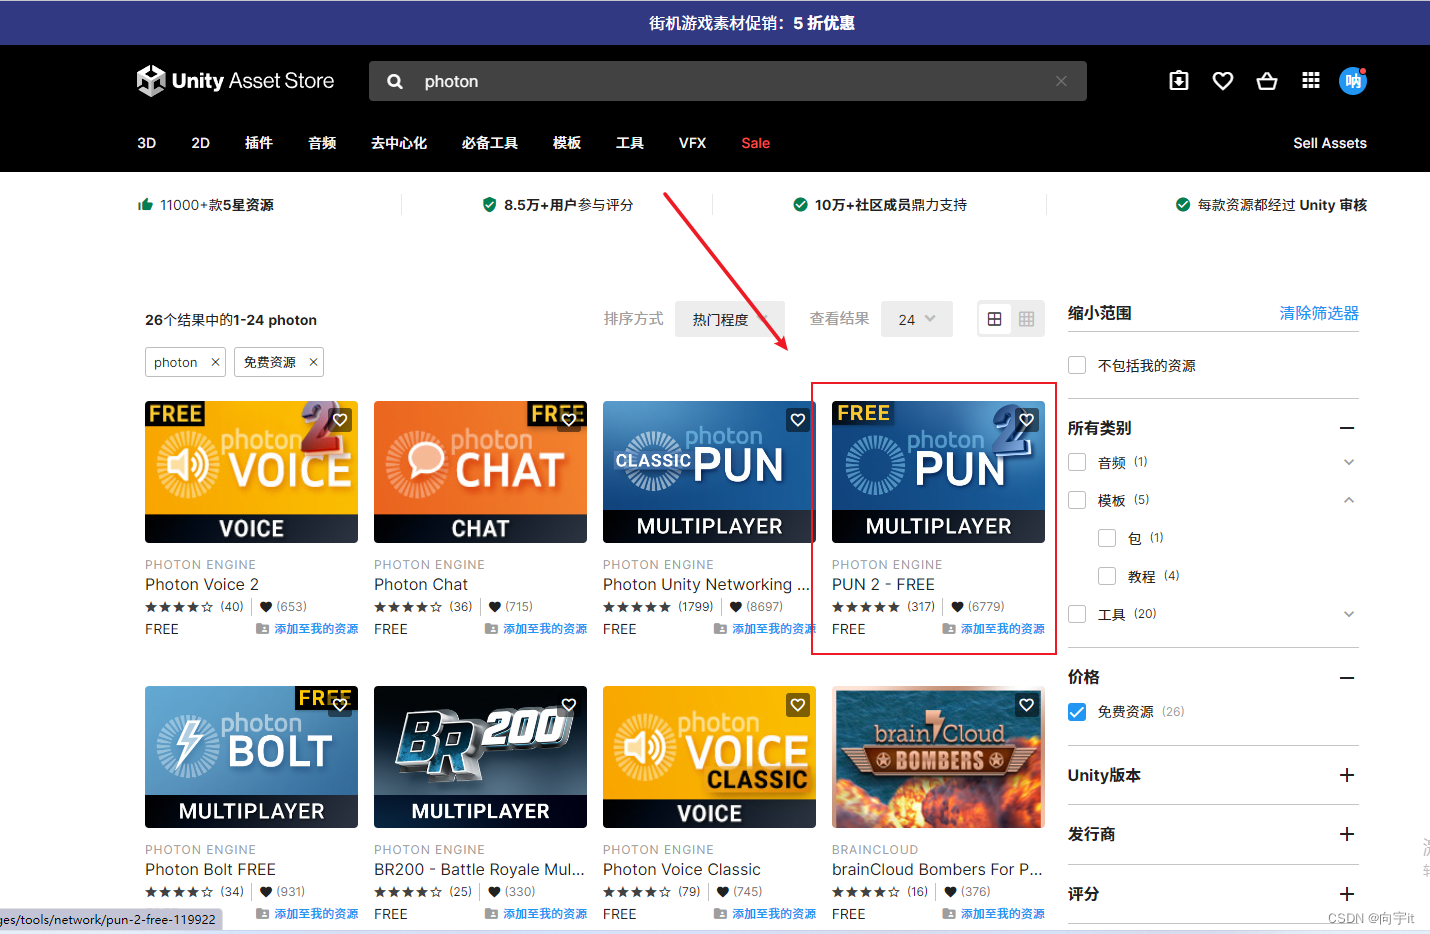Favorite the Photon Chat asset
This screenshot has width=1430, height=934.
[x=569, y=420]
